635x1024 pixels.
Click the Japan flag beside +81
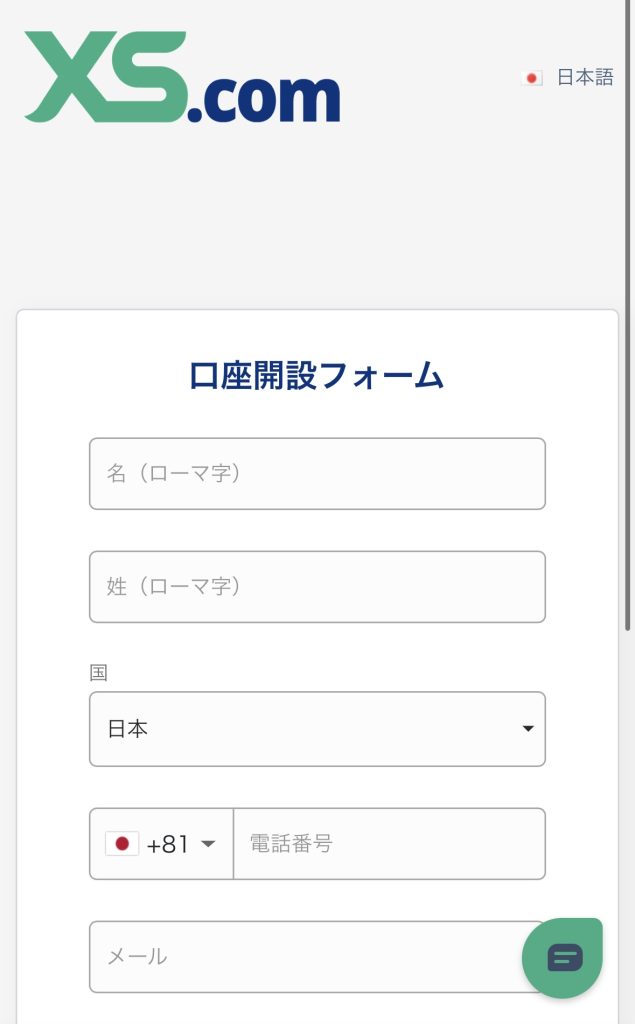pos(122,844)
